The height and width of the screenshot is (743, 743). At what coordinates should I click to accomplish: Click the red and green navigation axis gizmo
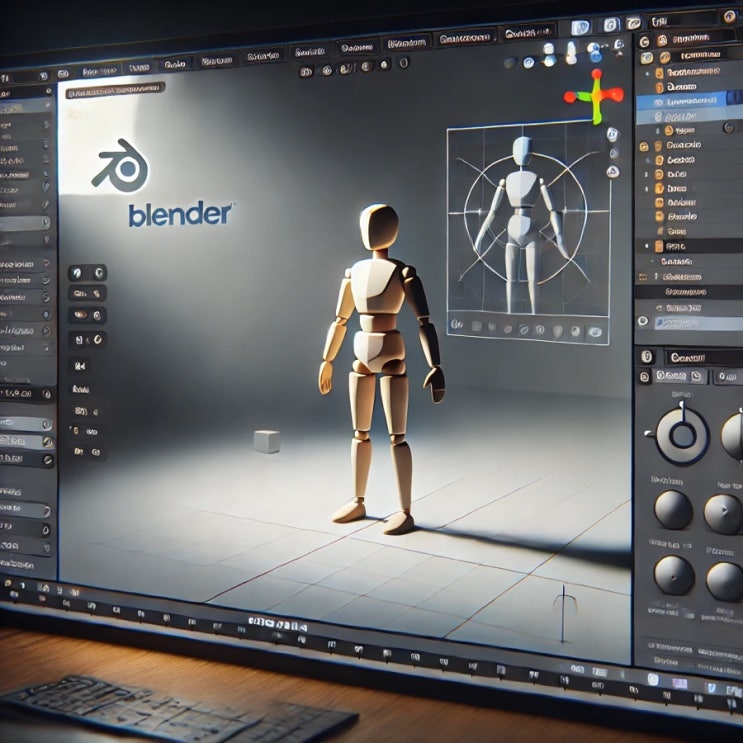pyautogui.click(x=595, y=96)
